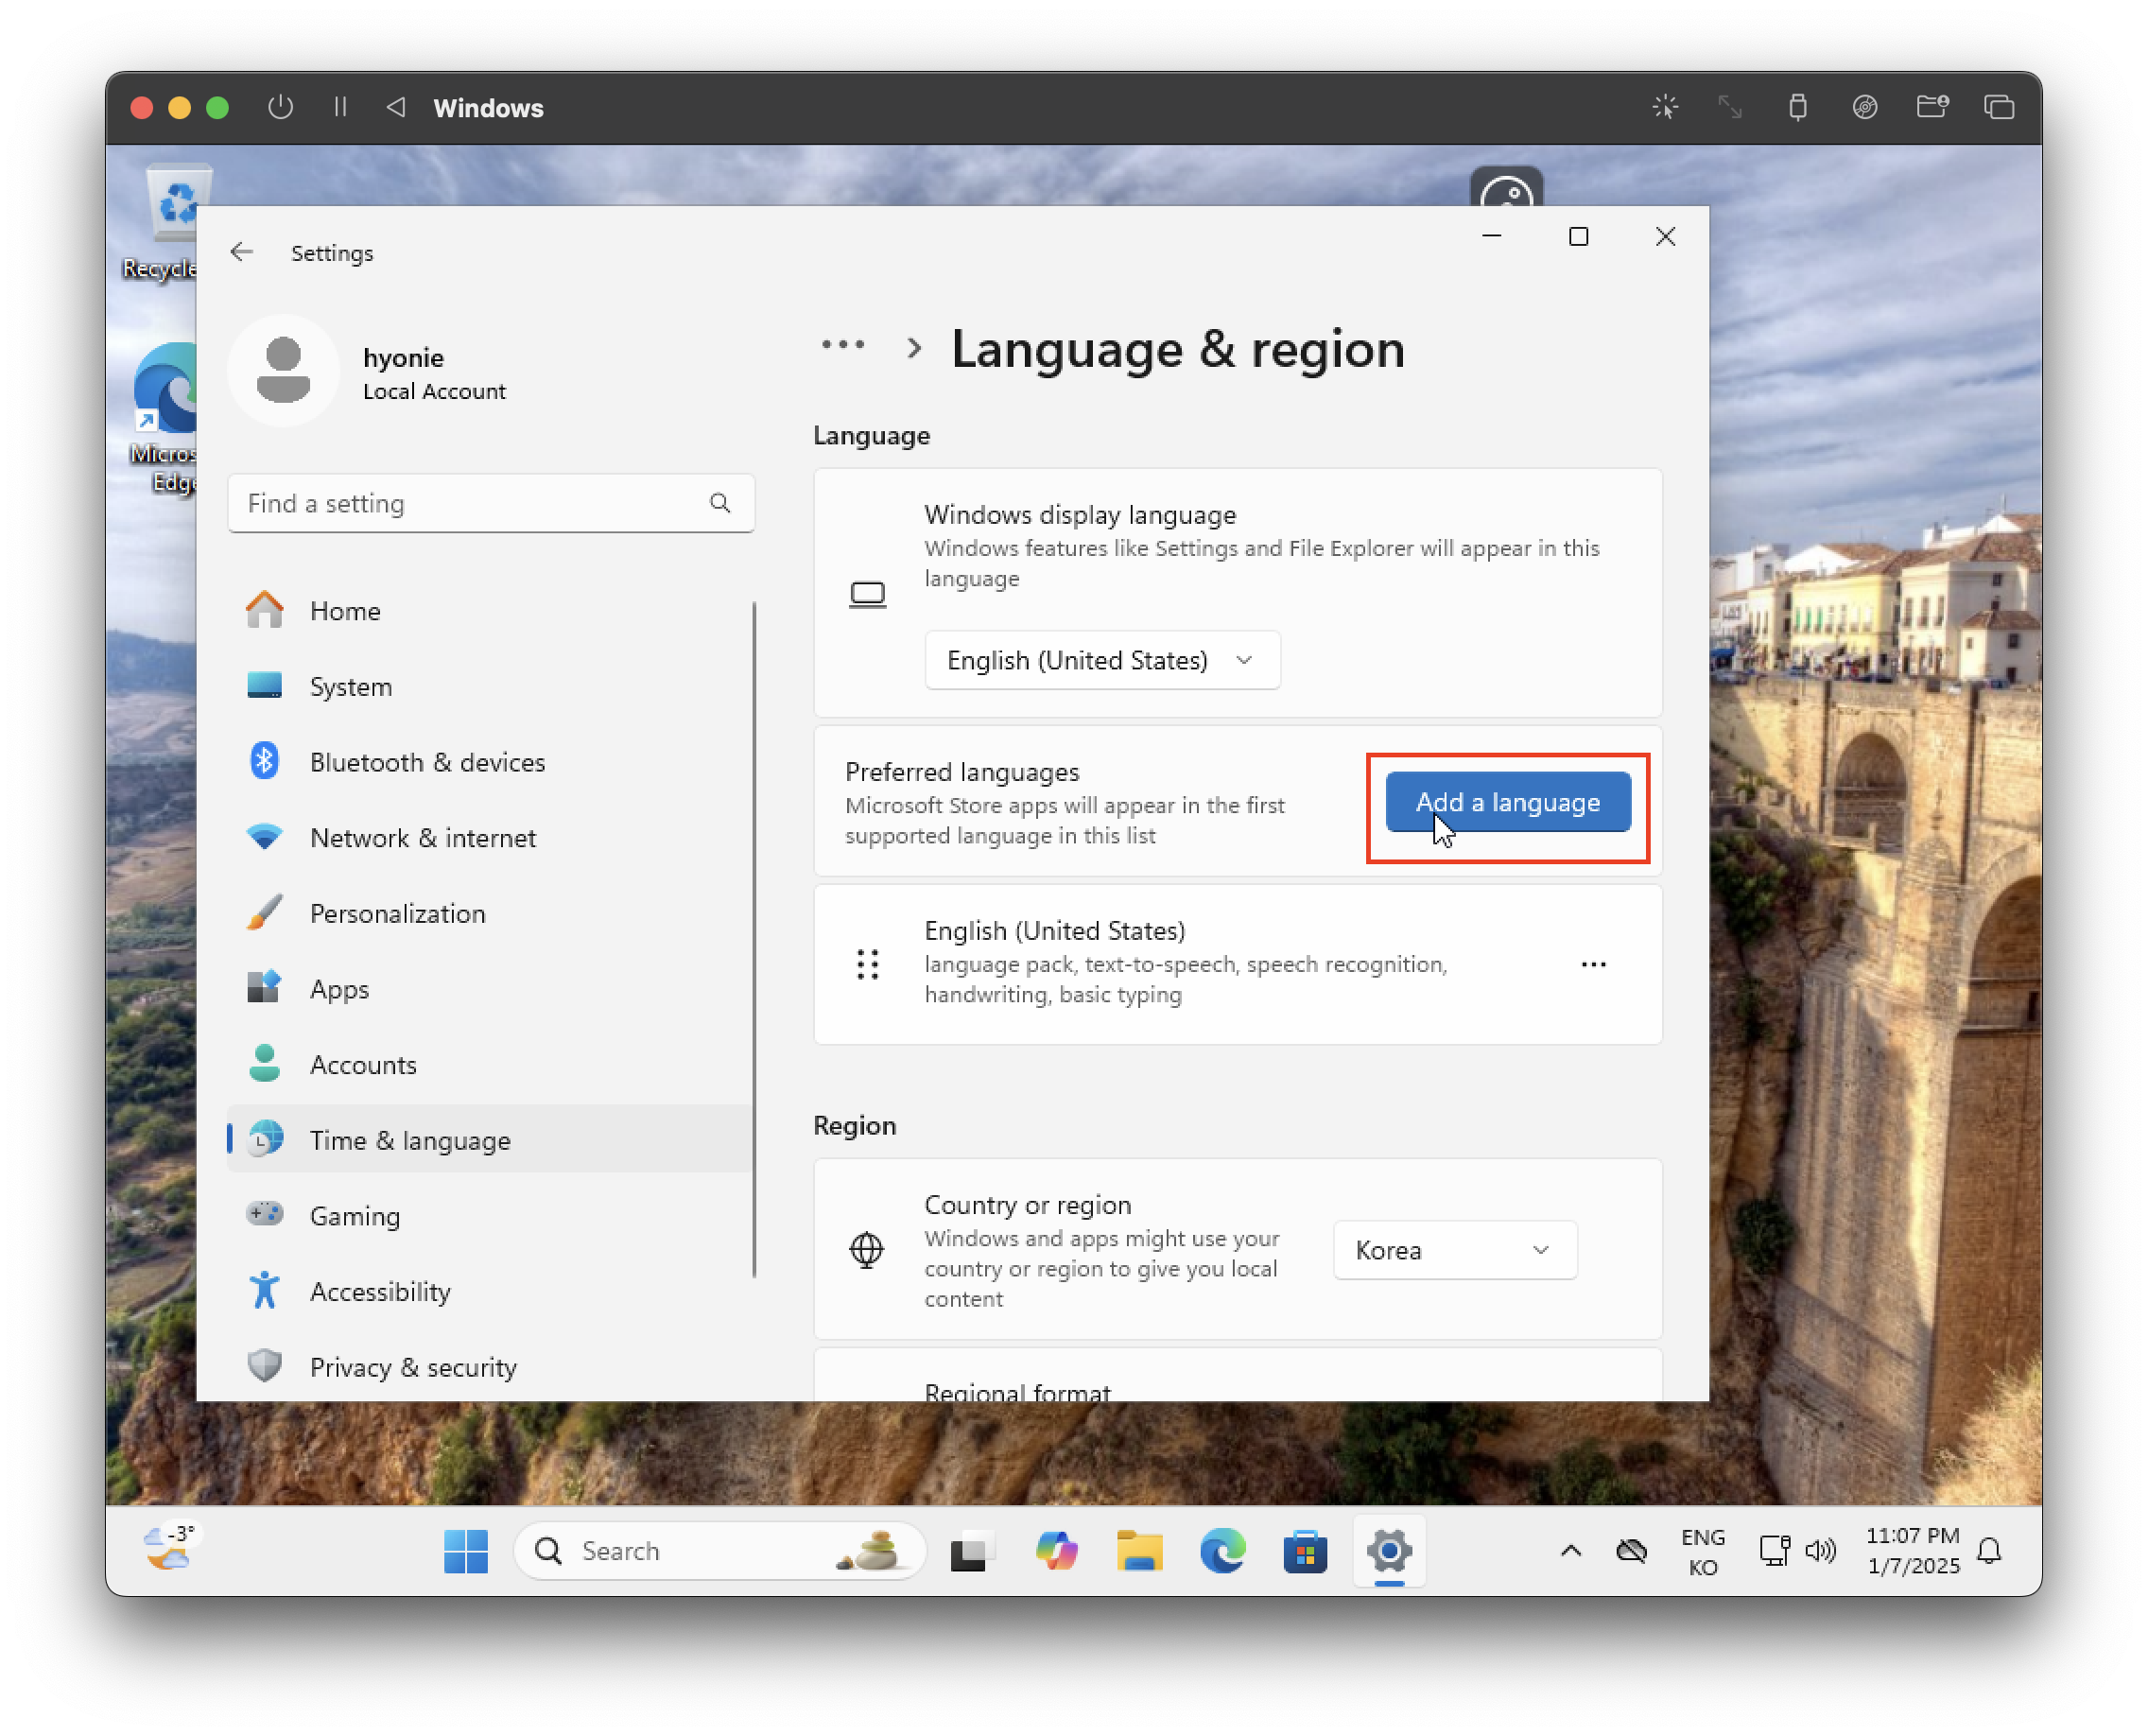This screenshot has width=2148, height=1736.
Task: Show hidden icons in the system tray
Action: [1570, 1551]
